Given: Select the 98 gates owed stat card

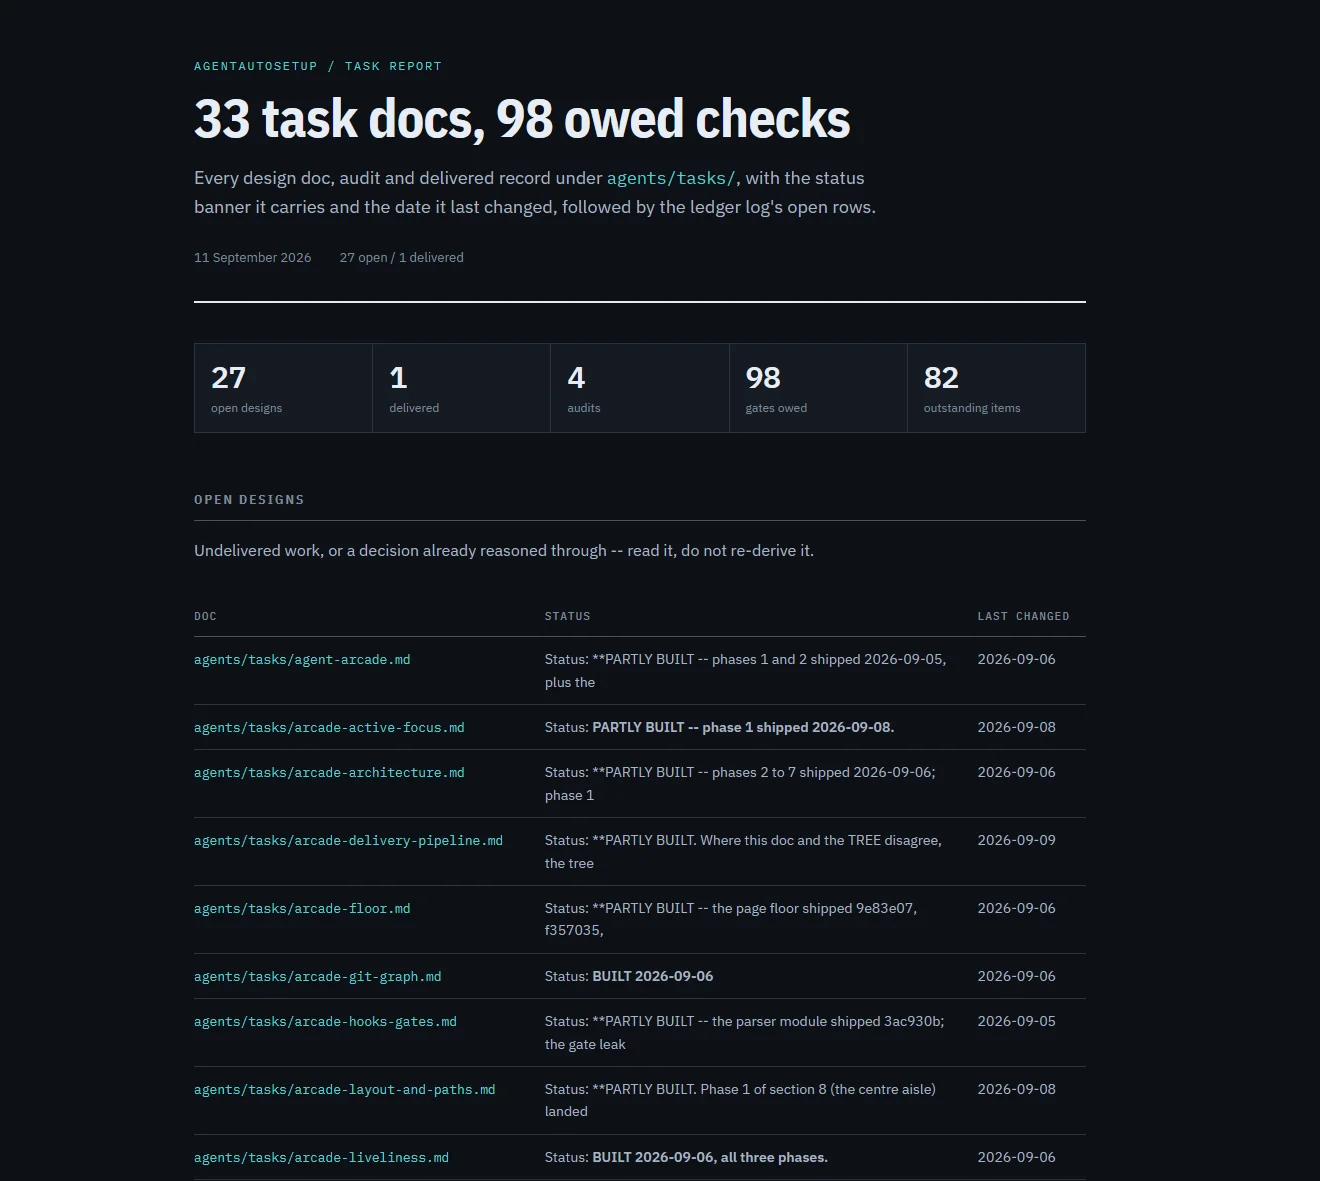Looking at the screenshot, I should coord(818,388).
